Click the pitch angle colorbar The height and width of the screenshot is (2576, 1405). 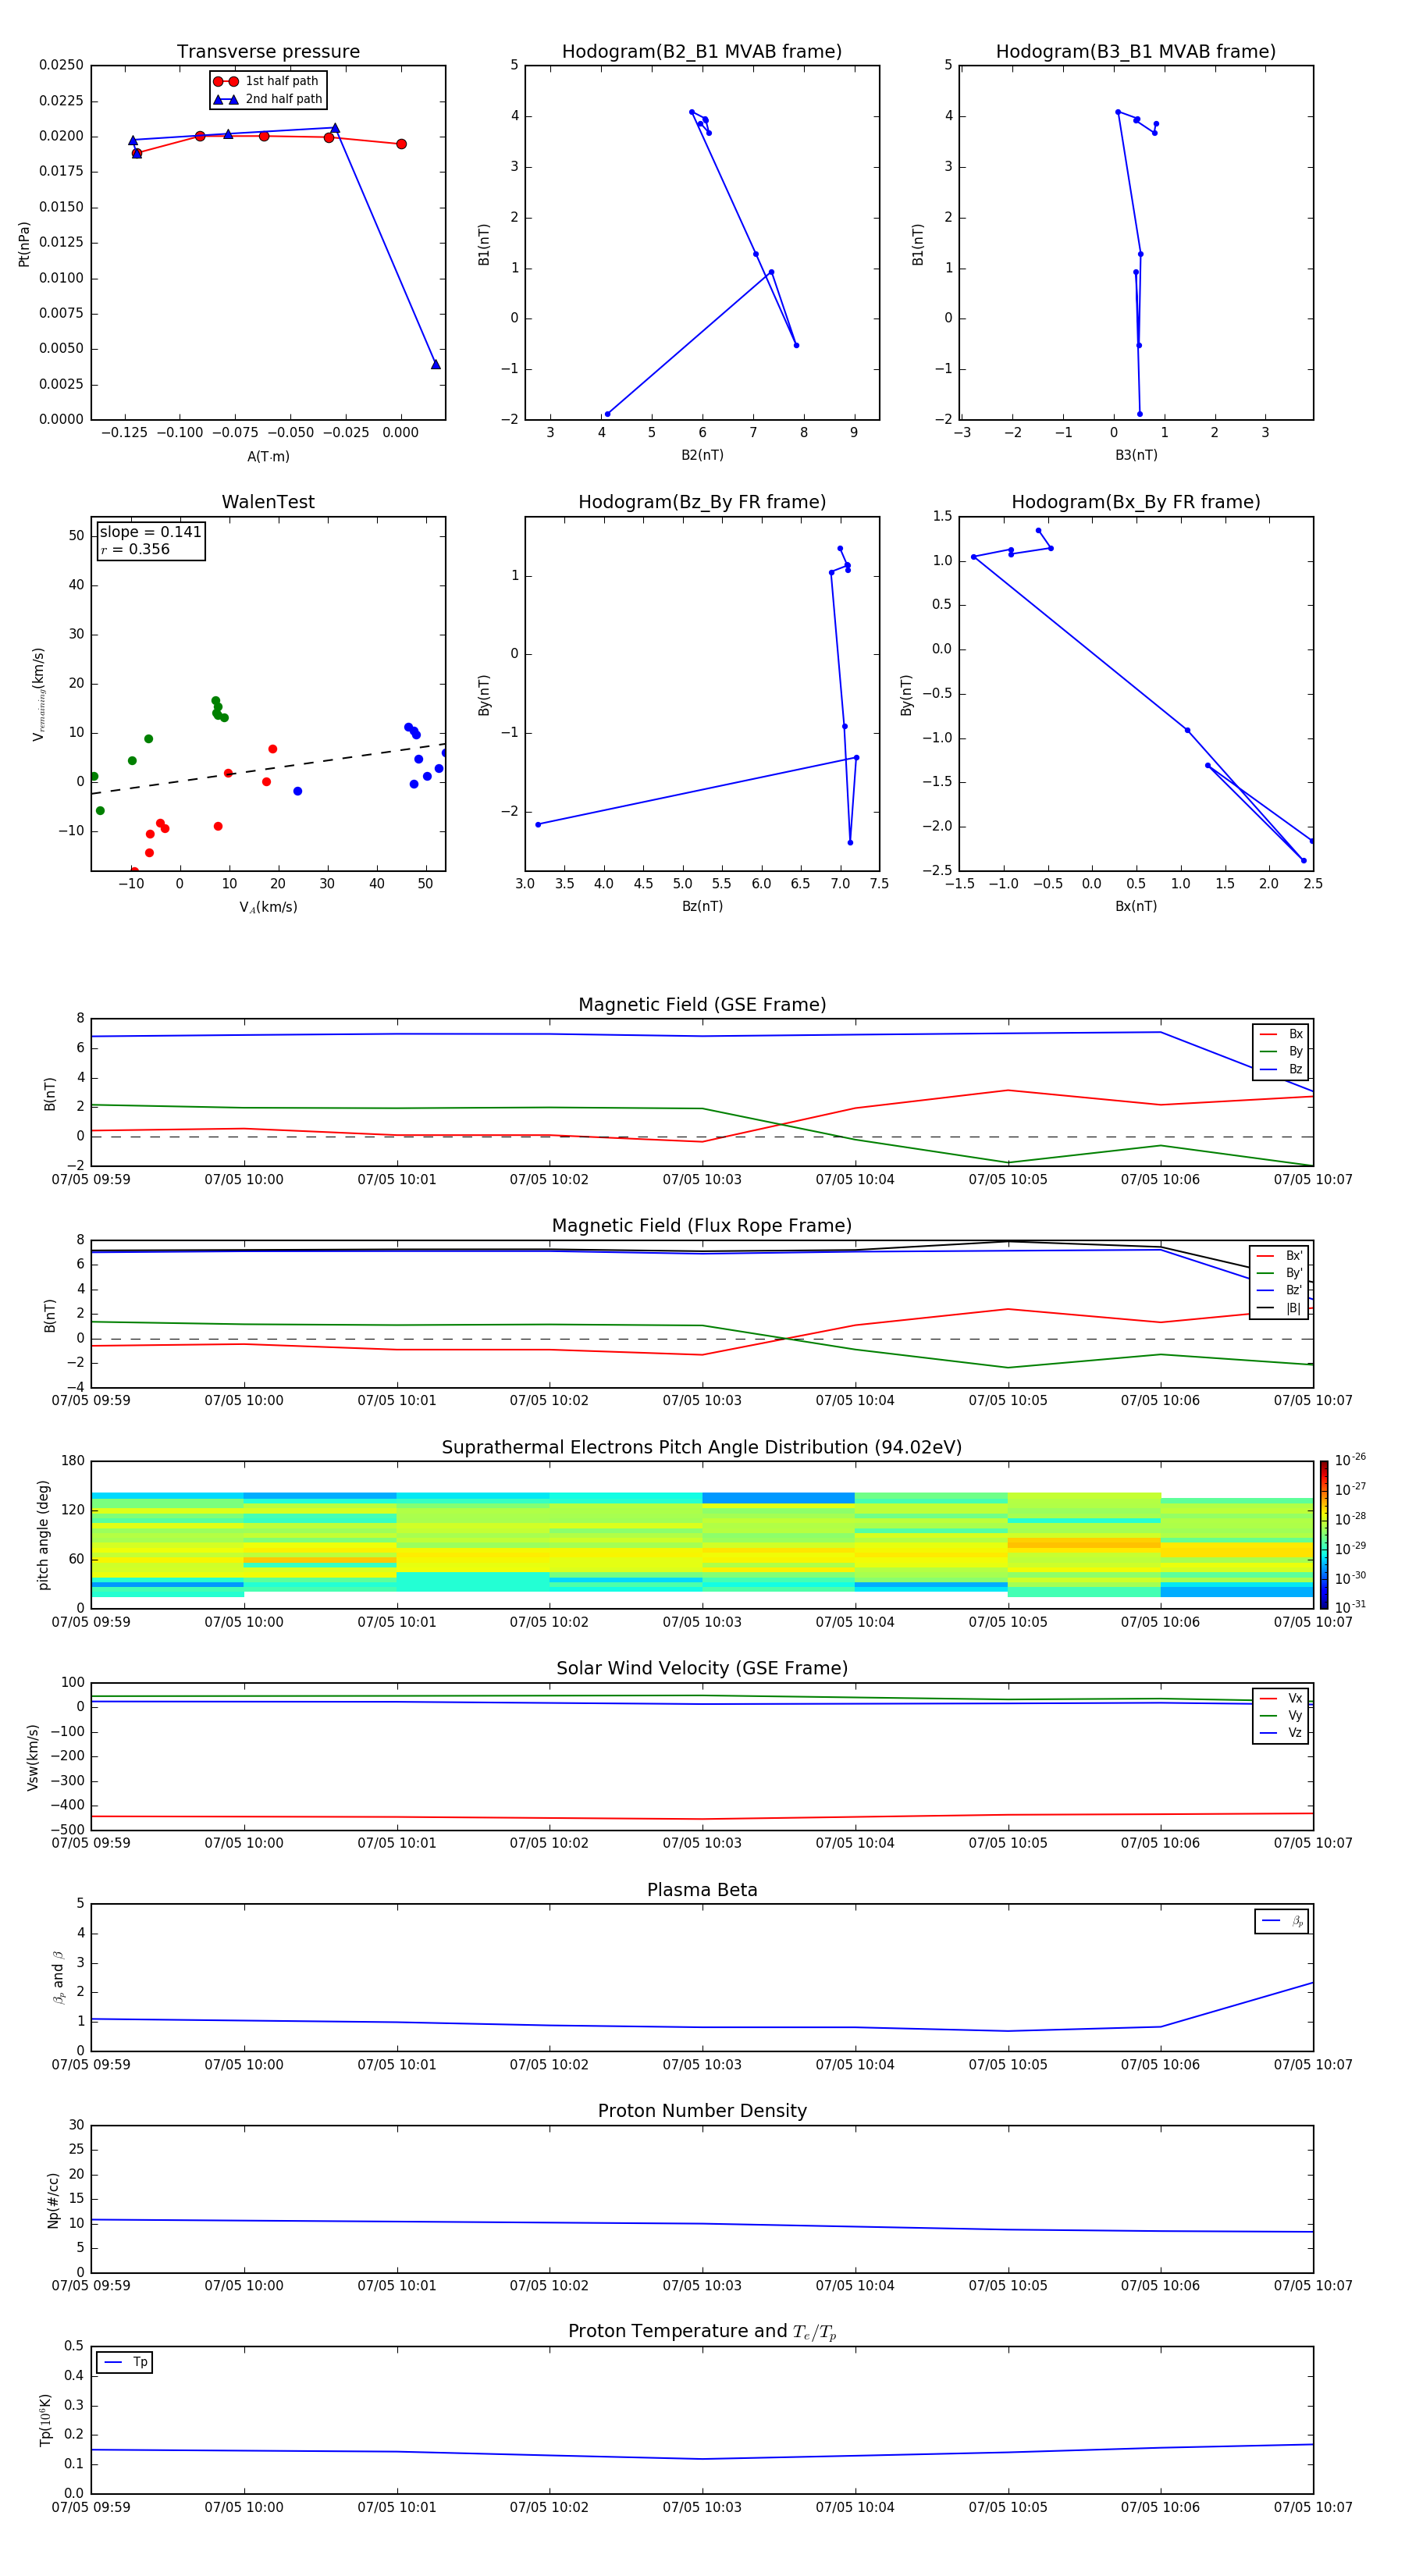coord(1324,1535)
